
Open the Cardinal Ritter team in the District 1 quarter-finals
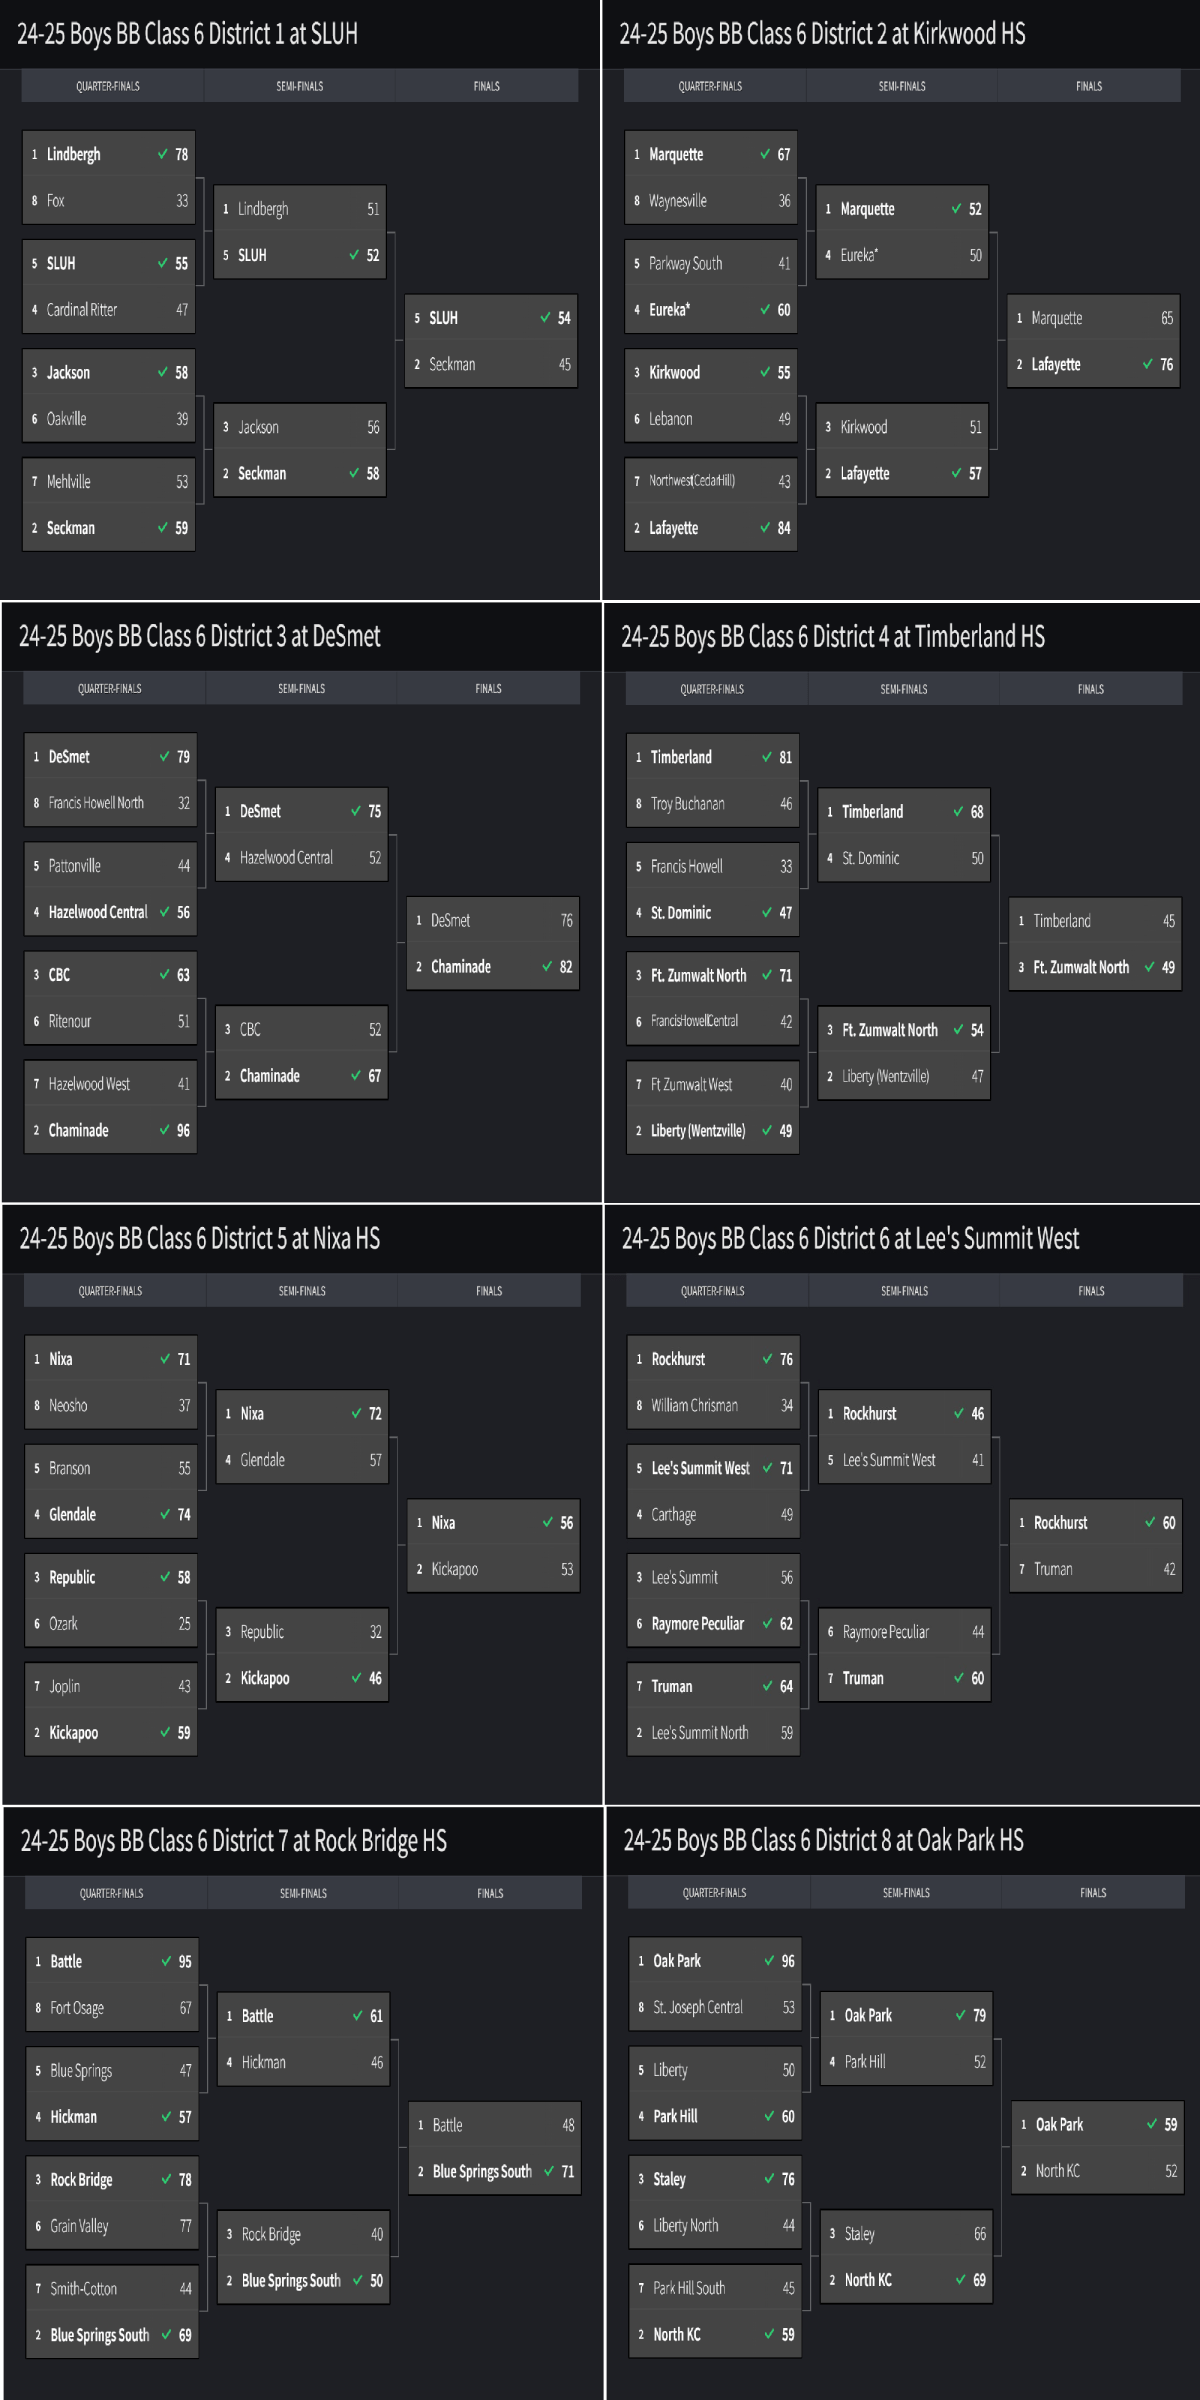[x=82, y=310]
